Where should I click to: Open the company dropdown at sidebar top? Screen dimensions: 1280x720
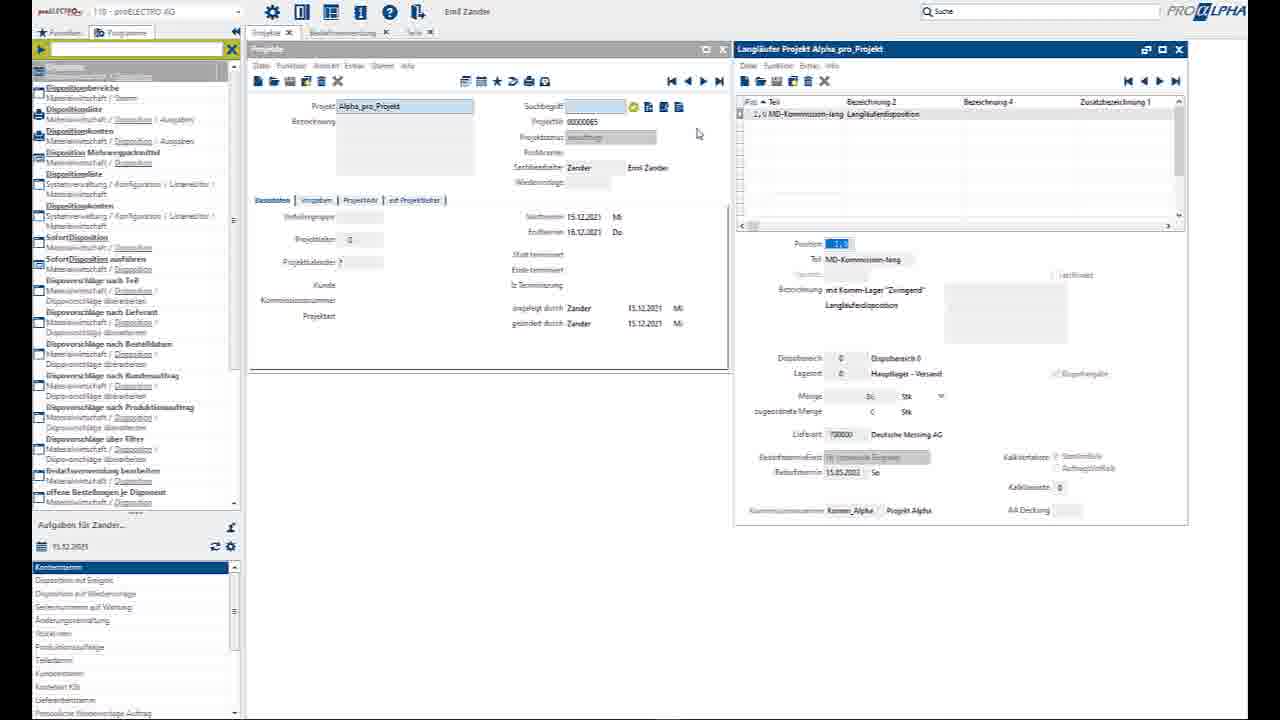[x=236, y=12]
